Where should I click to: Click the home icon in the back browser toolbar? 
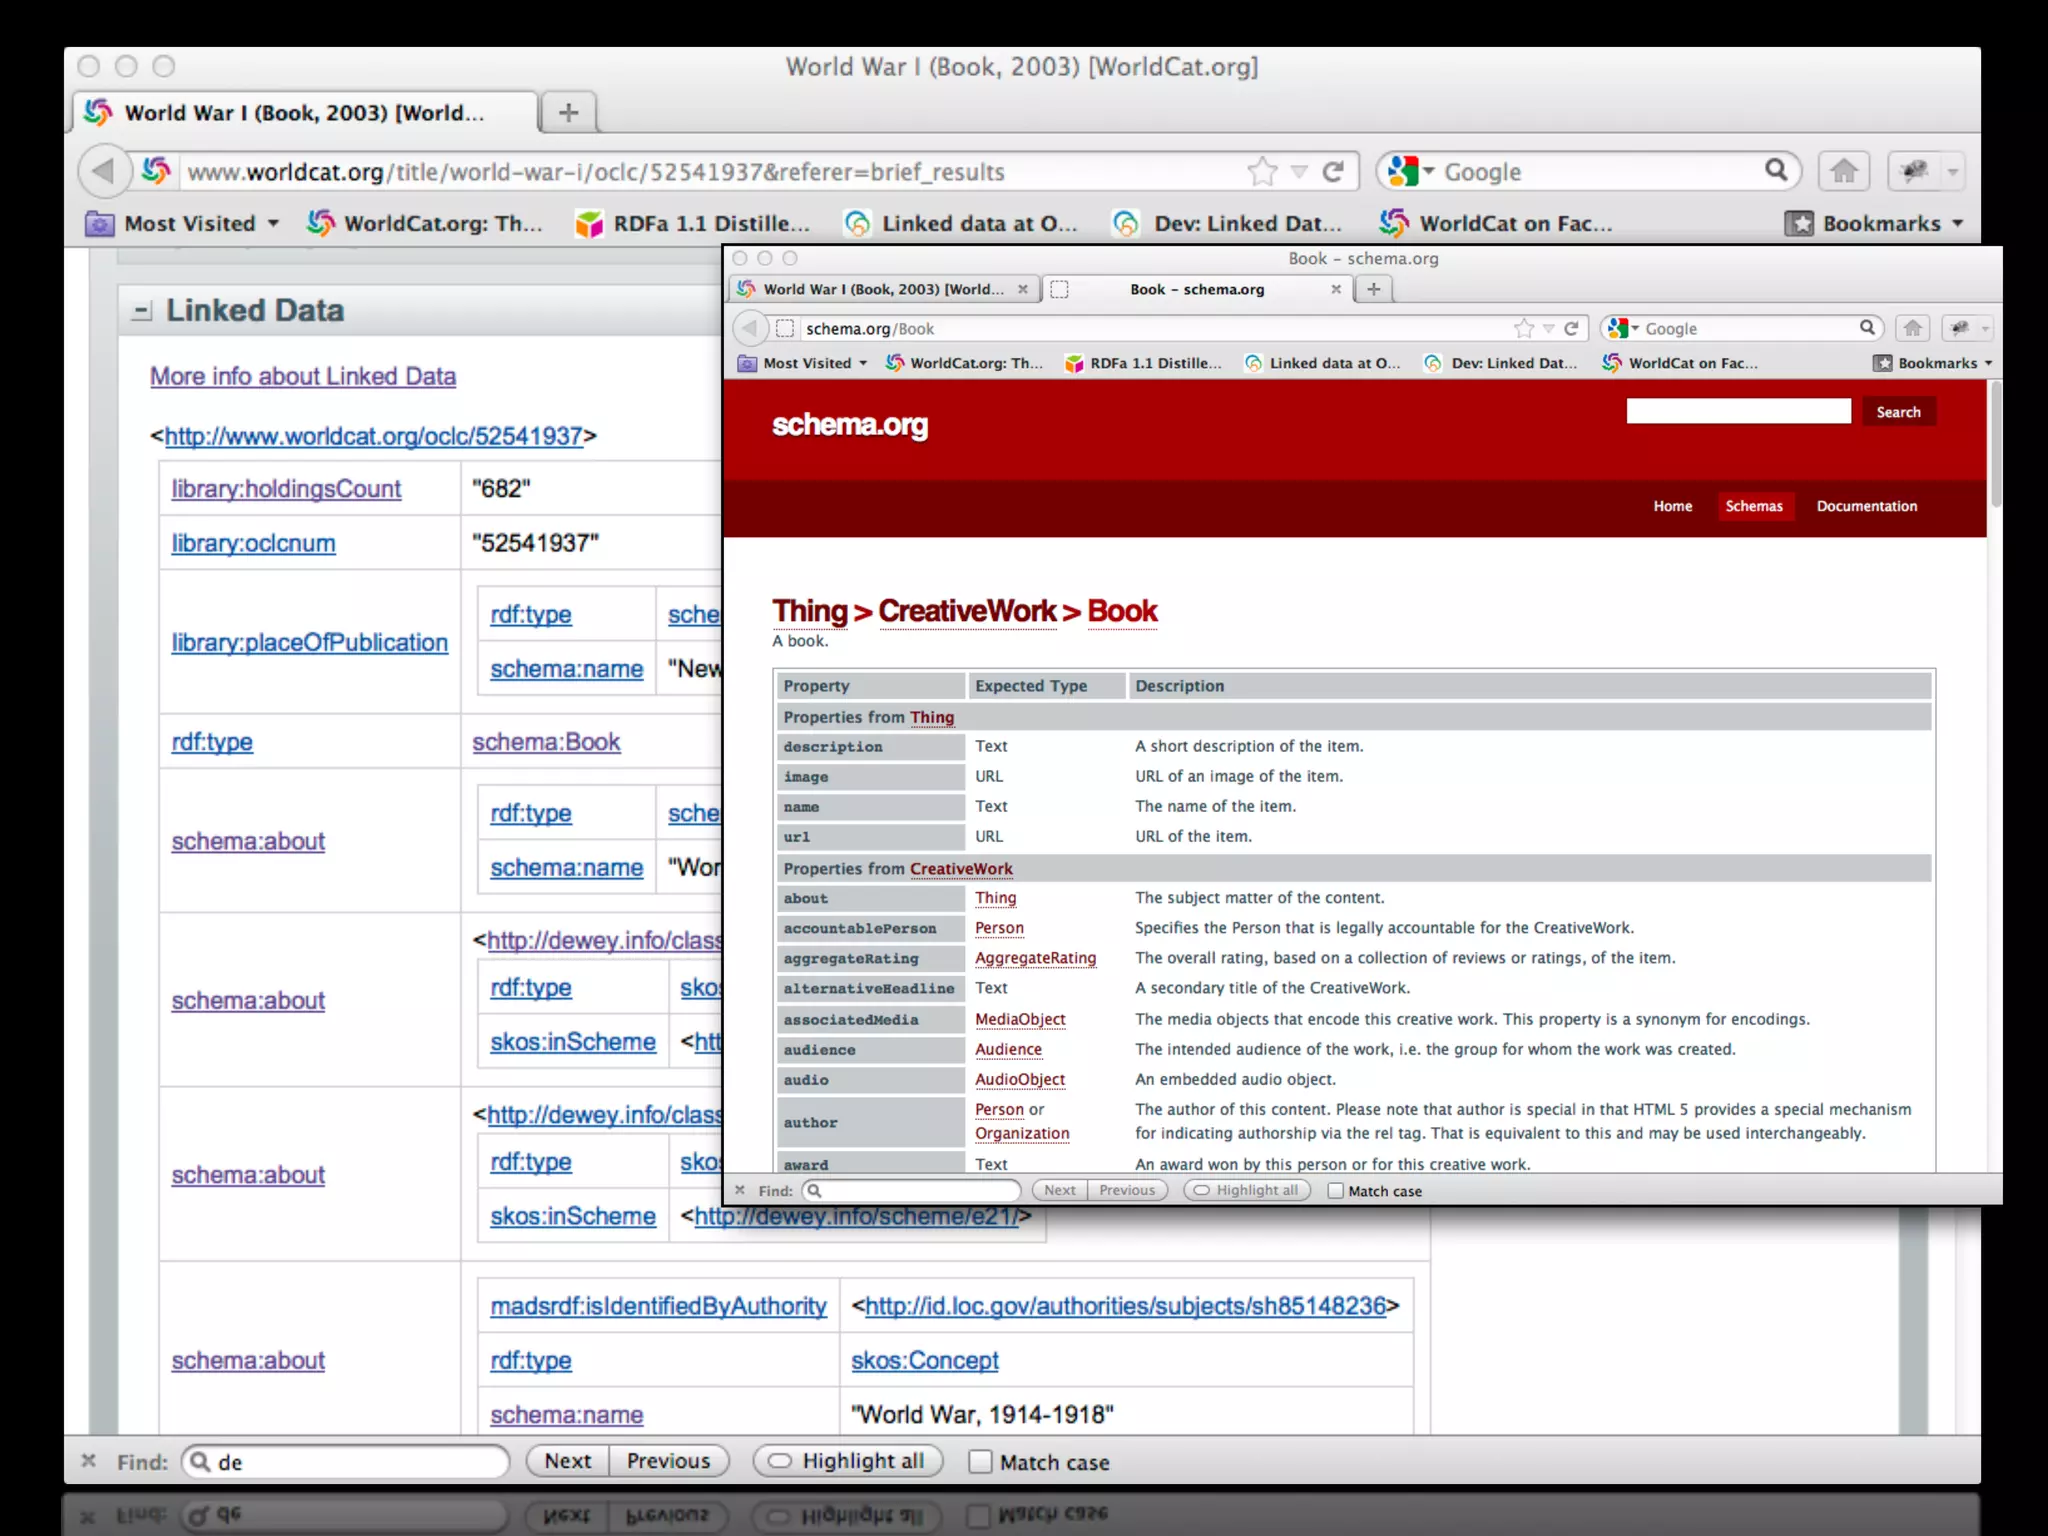(1843, 172)
